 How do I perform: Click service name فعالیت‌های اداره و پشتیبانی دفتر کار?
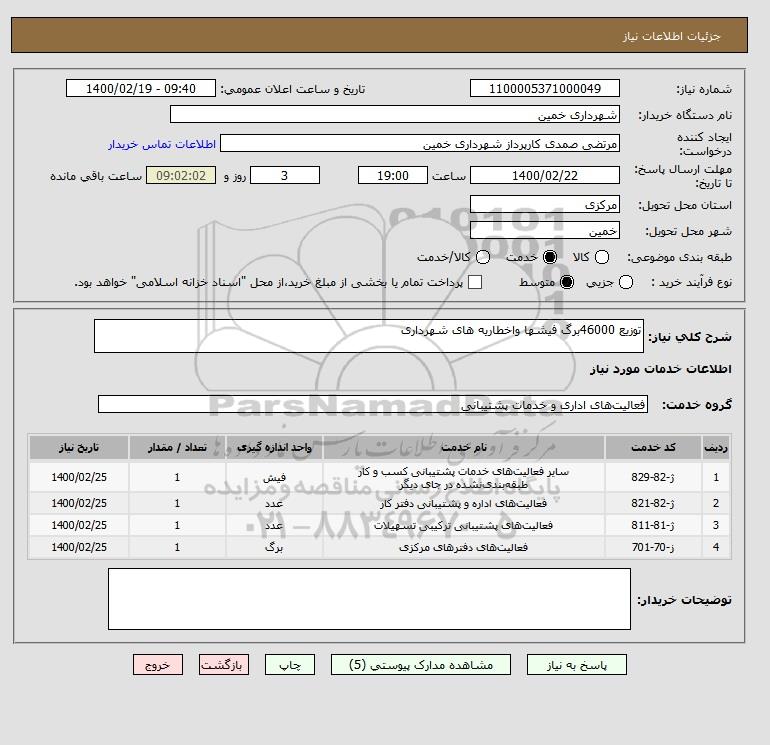(464, 503)
